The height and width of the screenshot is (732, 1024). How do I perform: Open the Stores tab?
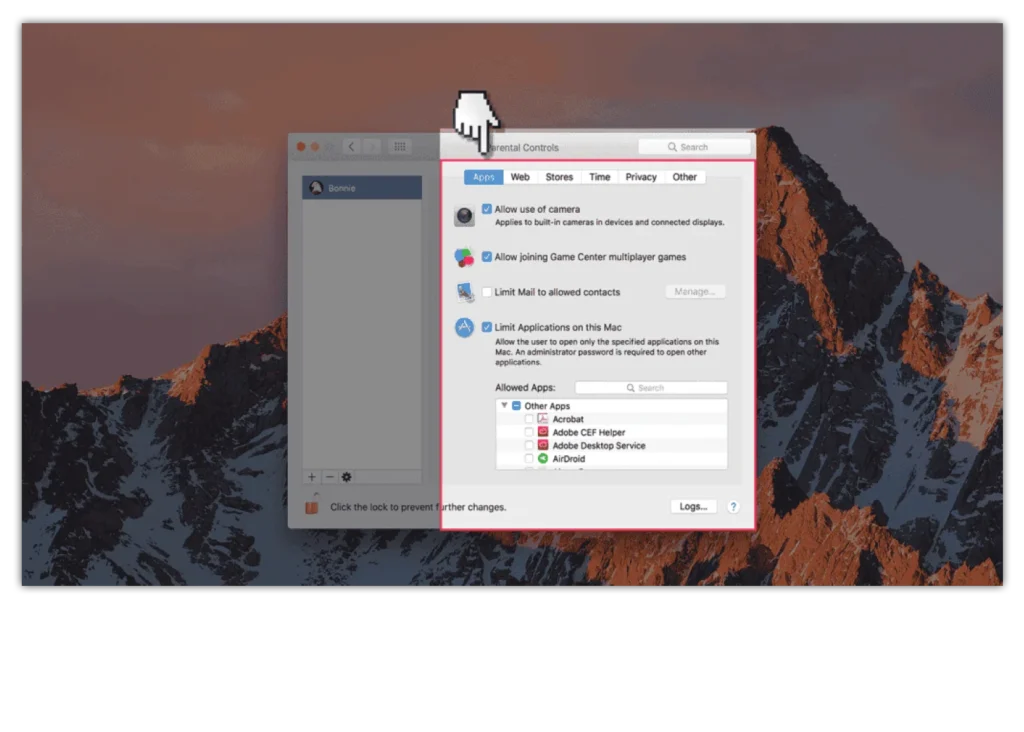pos(559,177)
